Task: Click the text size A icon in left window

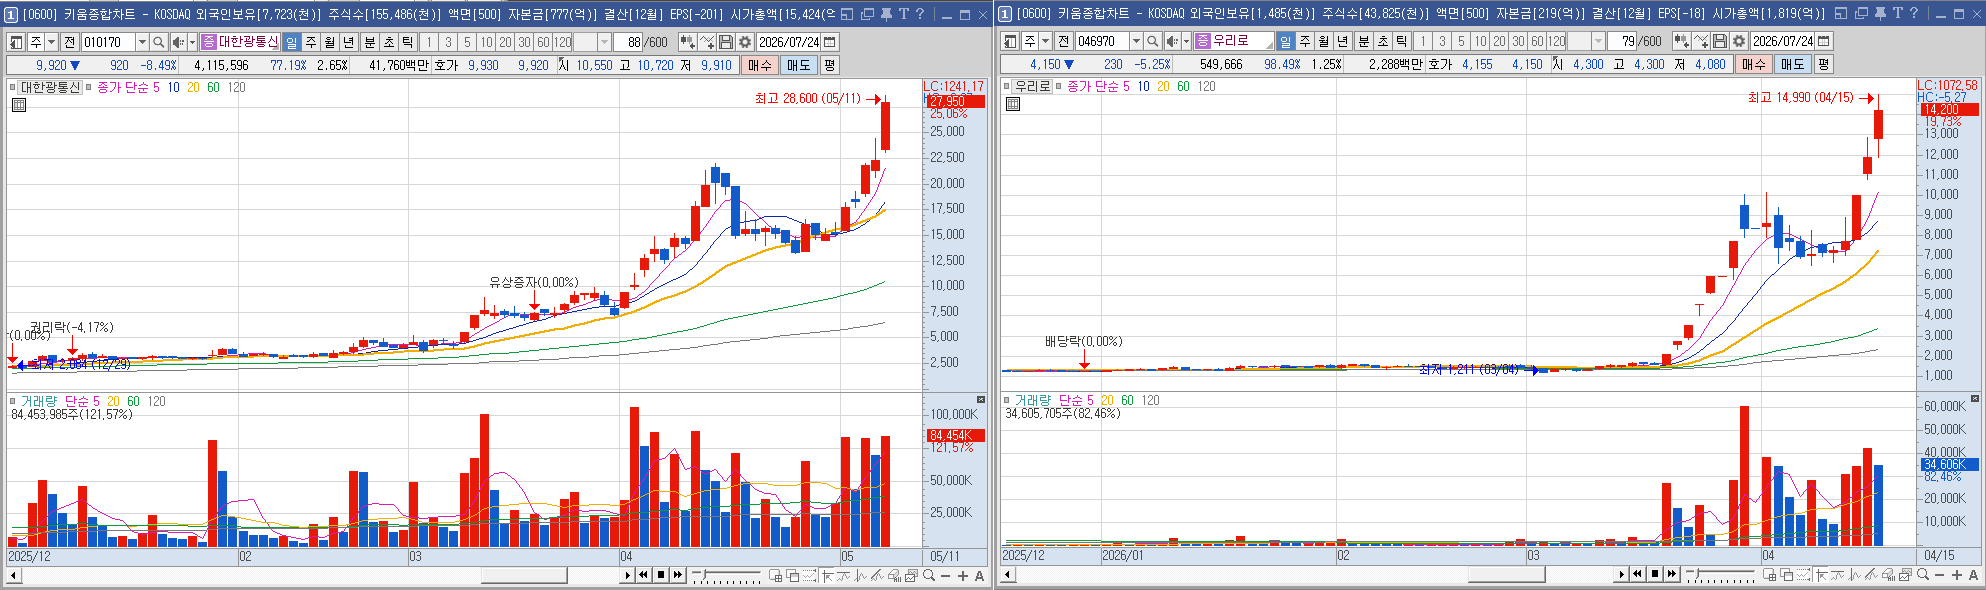Action: pyautogui.click(x=979, y=576)
